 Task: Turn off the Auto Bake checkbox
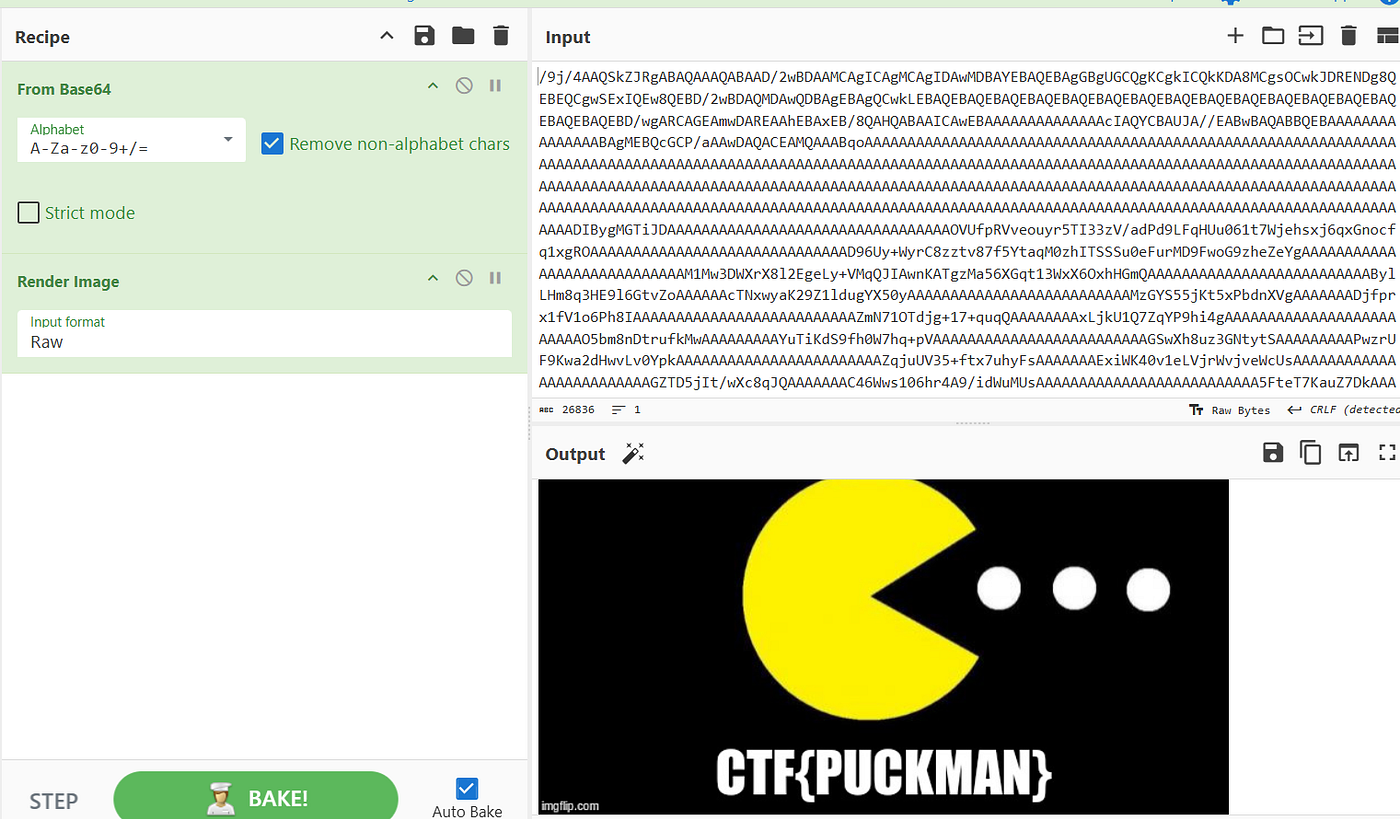(467, 788)
